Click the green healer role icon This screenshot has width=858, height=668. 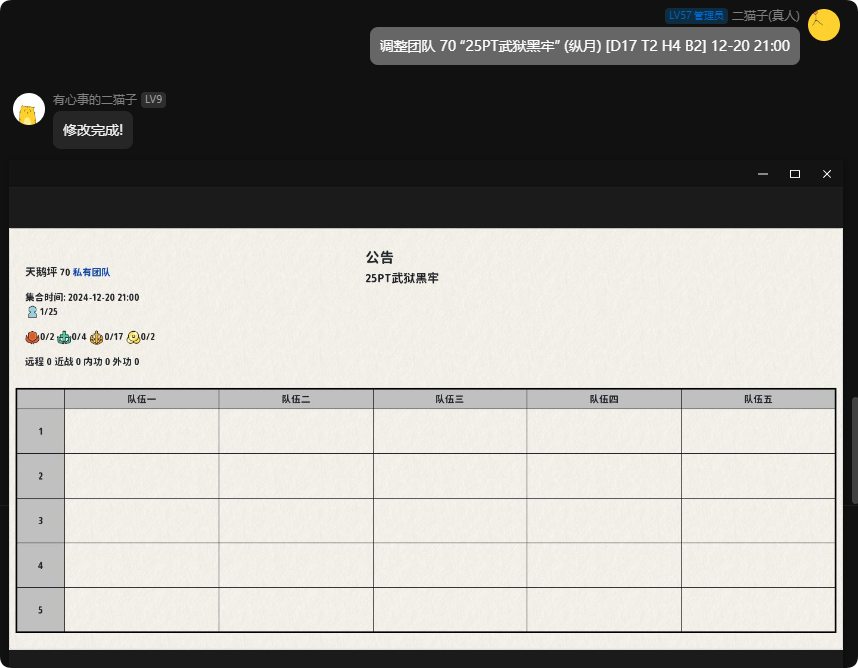64,337
